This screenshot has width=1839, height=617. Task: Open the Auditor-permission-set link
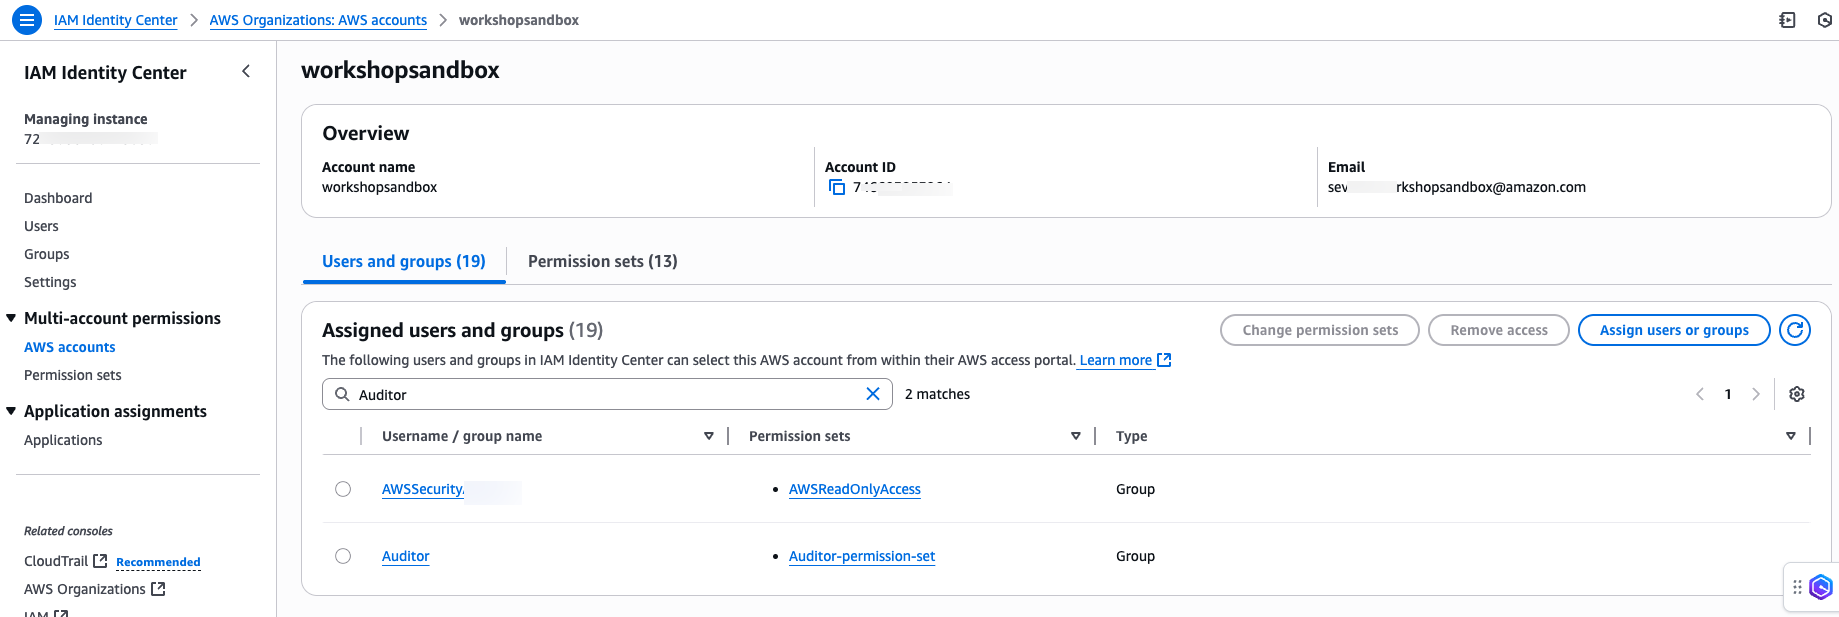point(861,556)
